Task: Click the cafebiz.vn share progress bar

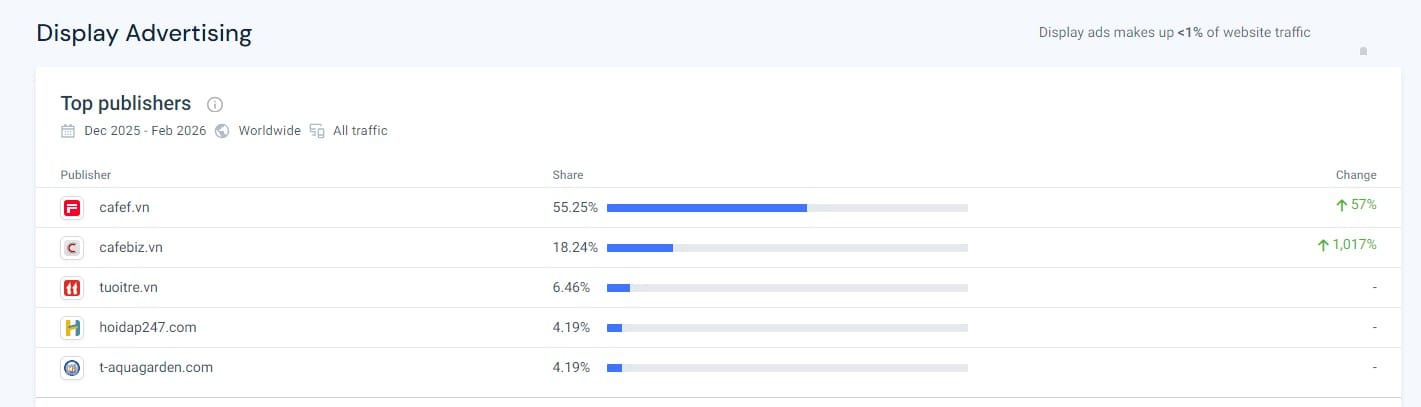Action: coord(786,248)
